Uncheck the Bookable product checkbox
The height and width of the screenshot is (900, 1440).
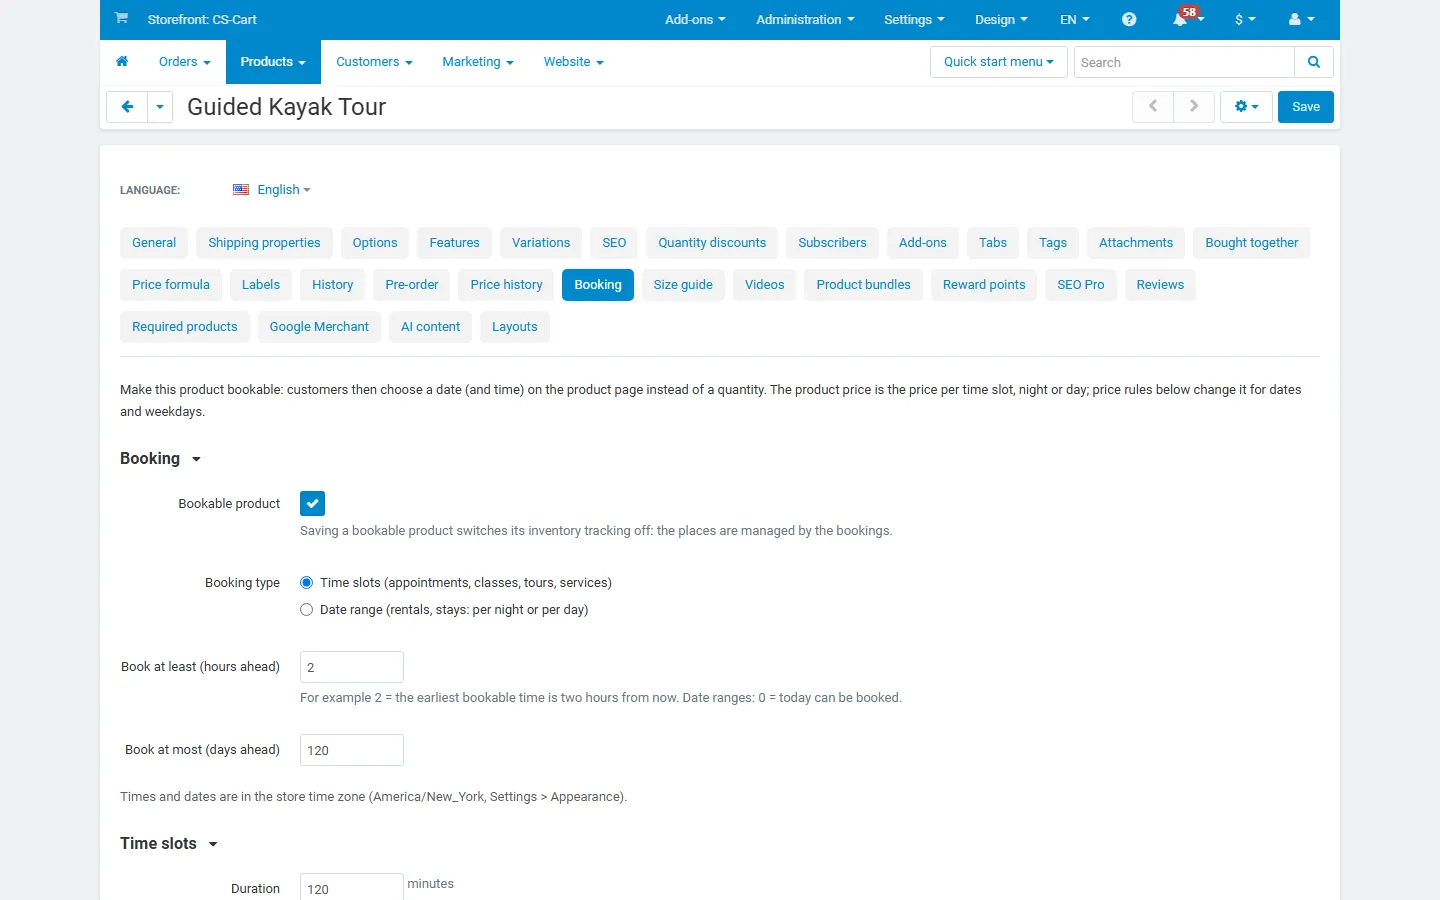(312, 504)
